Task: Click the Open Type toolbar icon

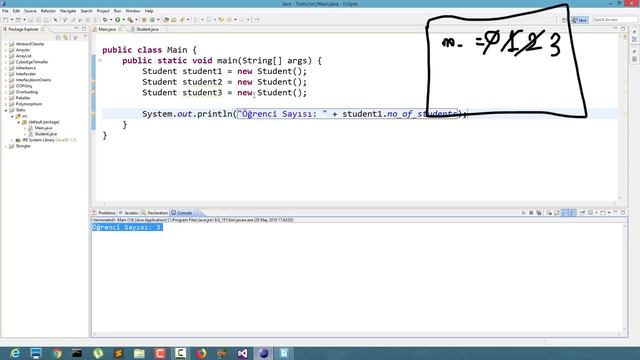Action: coord(167,20)
